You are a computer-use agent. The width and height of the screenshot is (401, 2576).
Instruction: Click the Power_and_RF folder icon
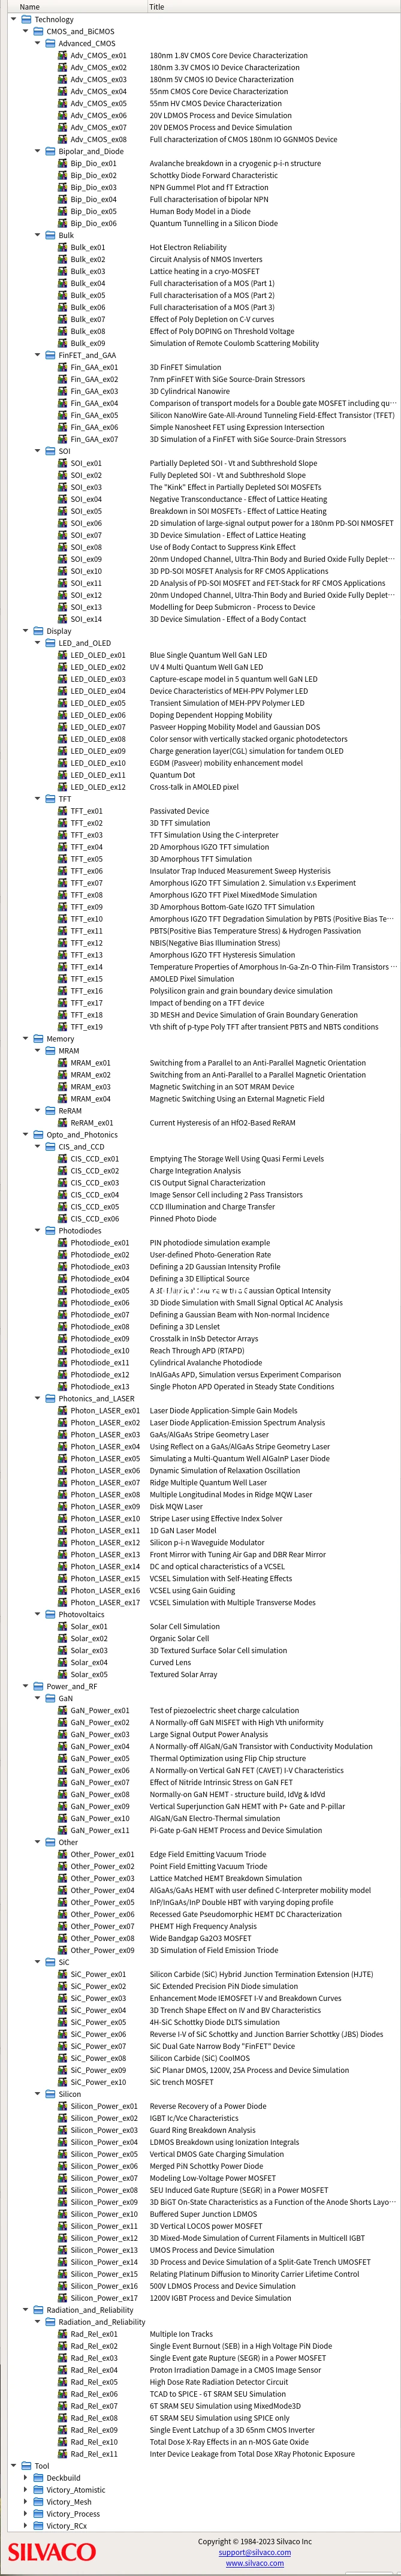(x=39, y=1688)
